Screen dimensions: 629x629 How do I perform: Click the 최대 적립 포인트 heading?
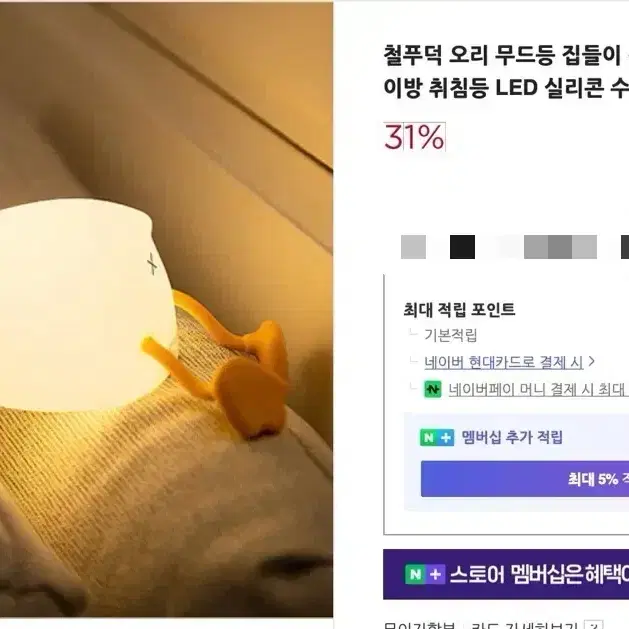tap(459, 309)
